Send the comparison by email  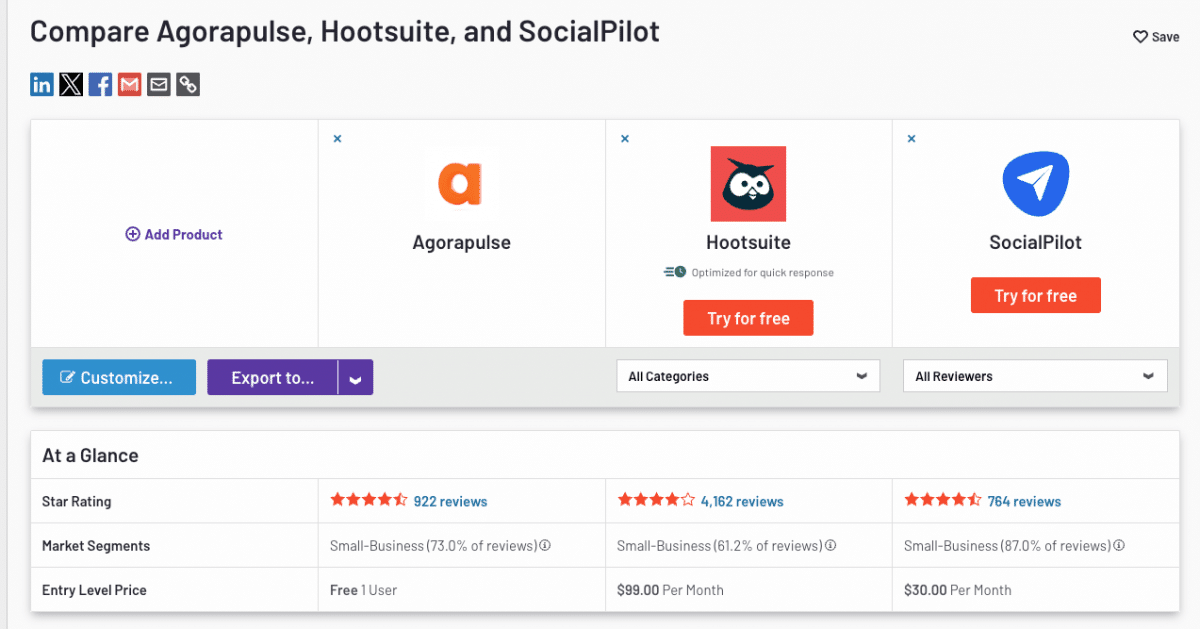tap(157, 84)
